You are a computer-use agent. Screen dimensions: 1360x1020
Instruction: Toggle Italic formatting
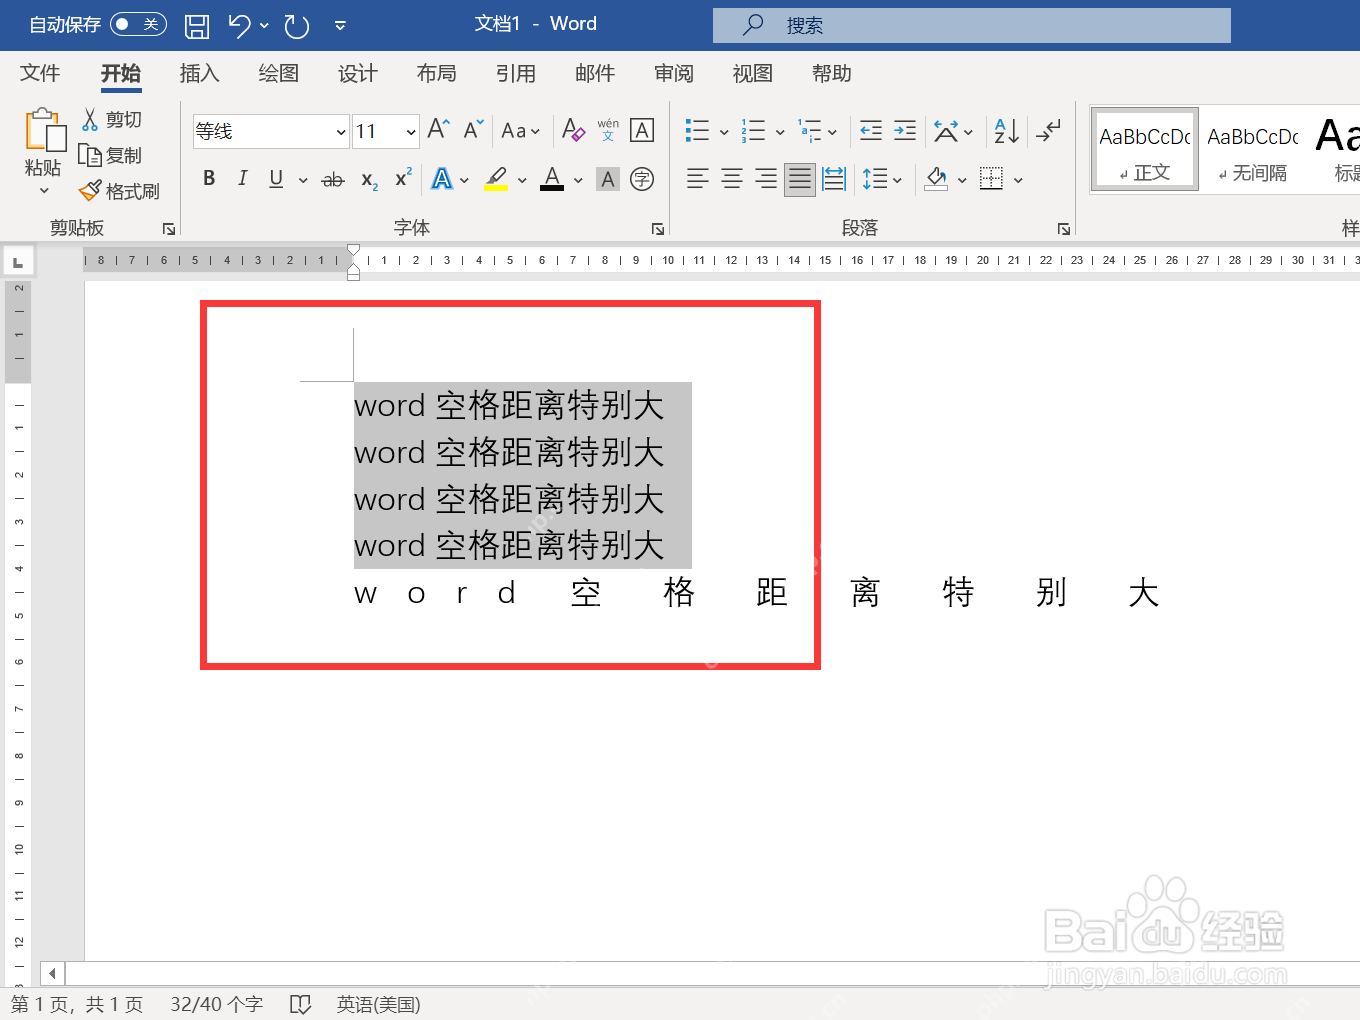coord(242,179)
